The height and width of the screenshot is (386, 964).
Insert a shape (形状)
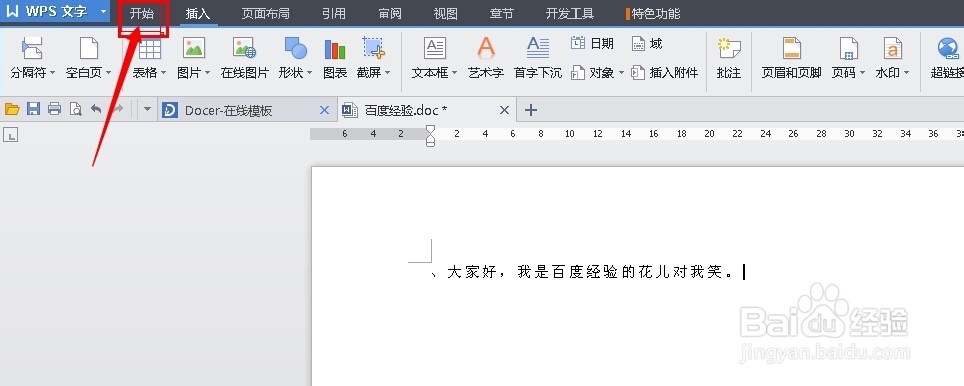tap(295, 58)
